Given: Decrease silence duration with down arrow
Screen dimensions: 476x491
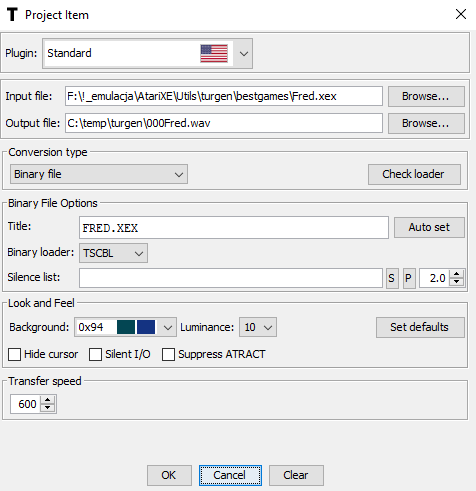Looking at the screenshot, I should point(456,282).
